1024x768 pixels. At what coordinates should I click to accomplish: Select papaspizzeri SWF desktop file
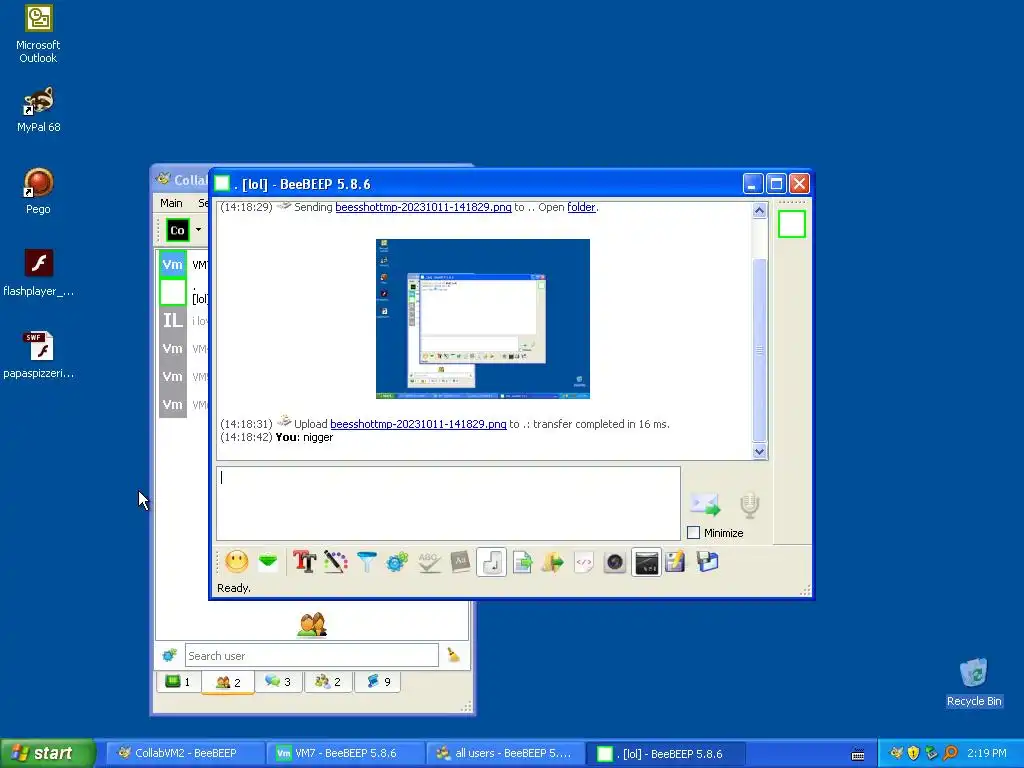pos(39,355)
